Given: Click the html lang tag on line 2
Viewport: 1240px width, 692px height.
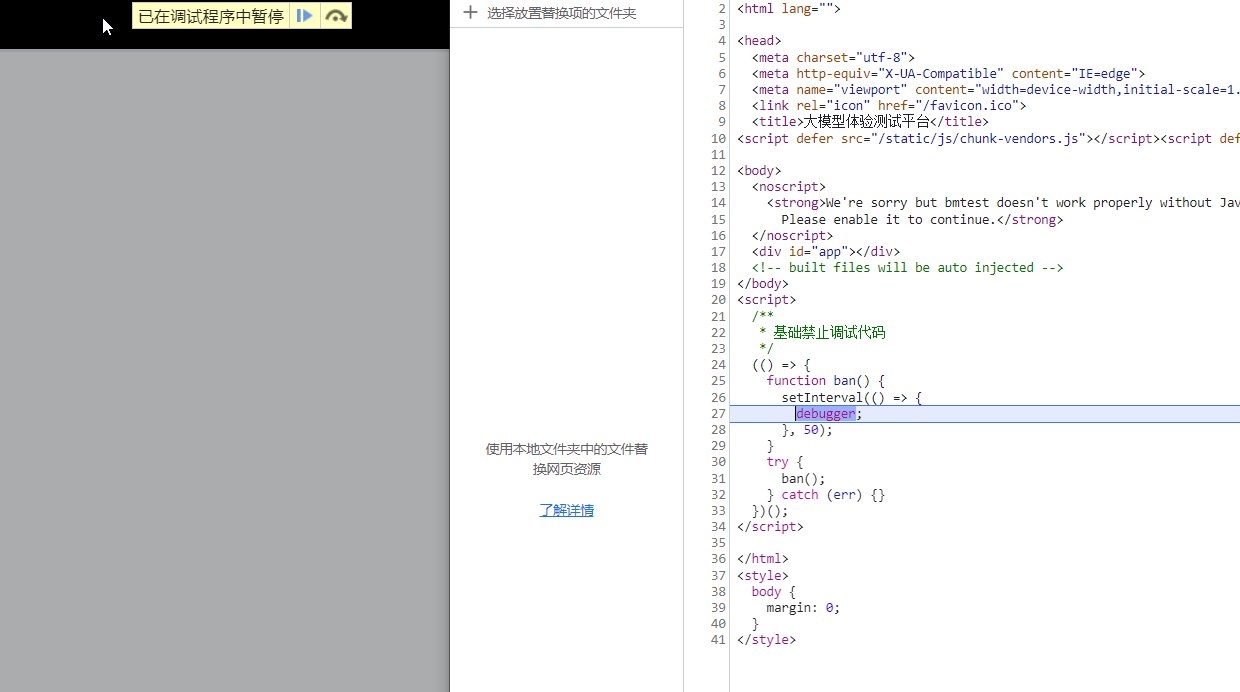Looking at the screenshot, I should [x=789, y=9].
